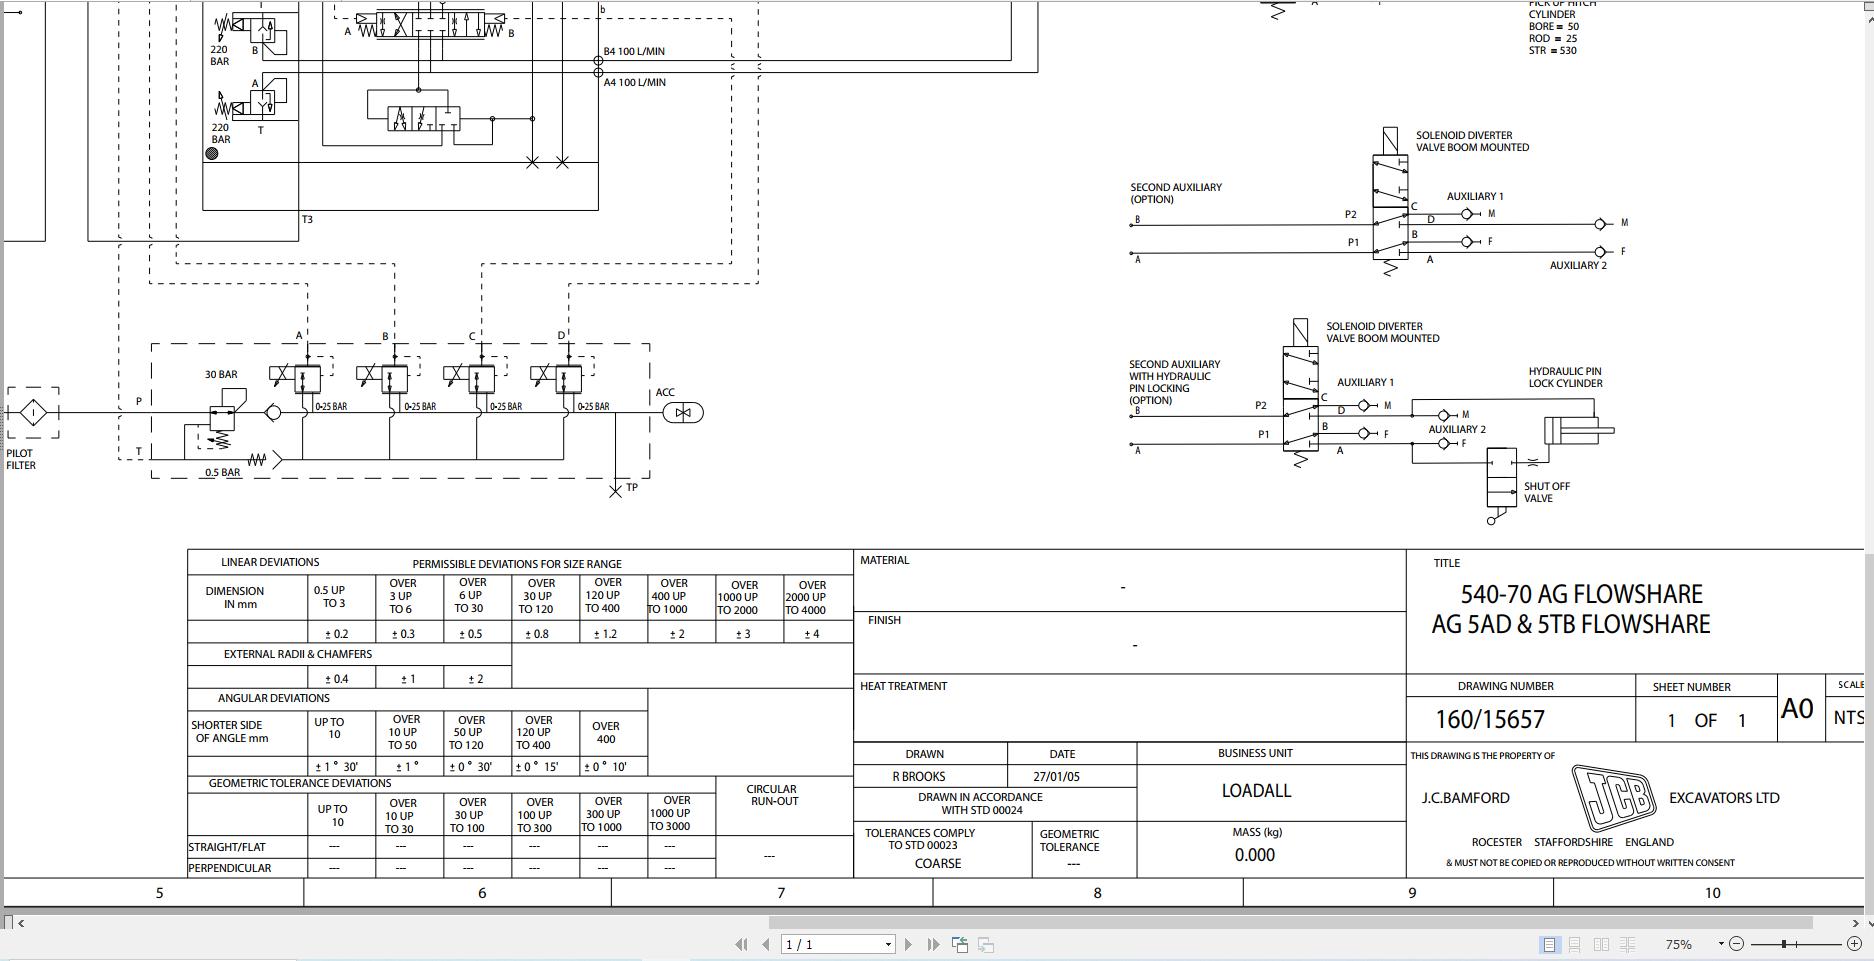Click the COARSE tolerance text
This screenshot has height=961, width=1874.
pyautogui.click(x=937, y=863)
